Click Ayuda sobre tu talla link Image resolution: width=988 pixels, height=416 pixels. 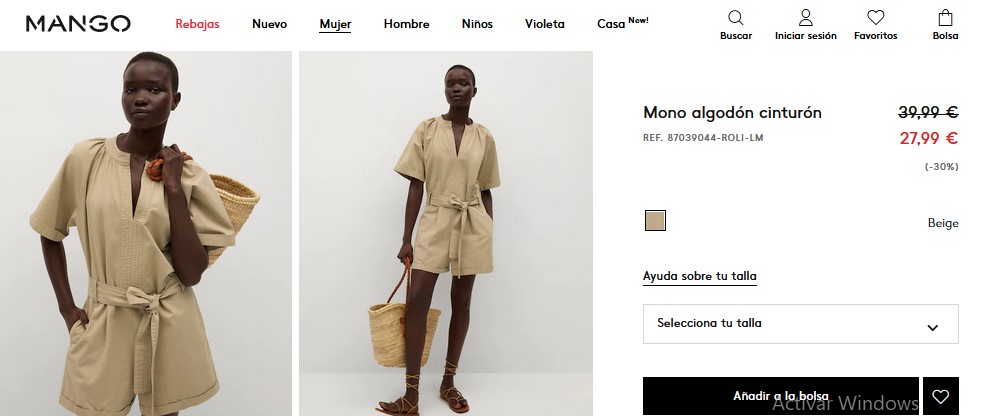click(699, 277)
